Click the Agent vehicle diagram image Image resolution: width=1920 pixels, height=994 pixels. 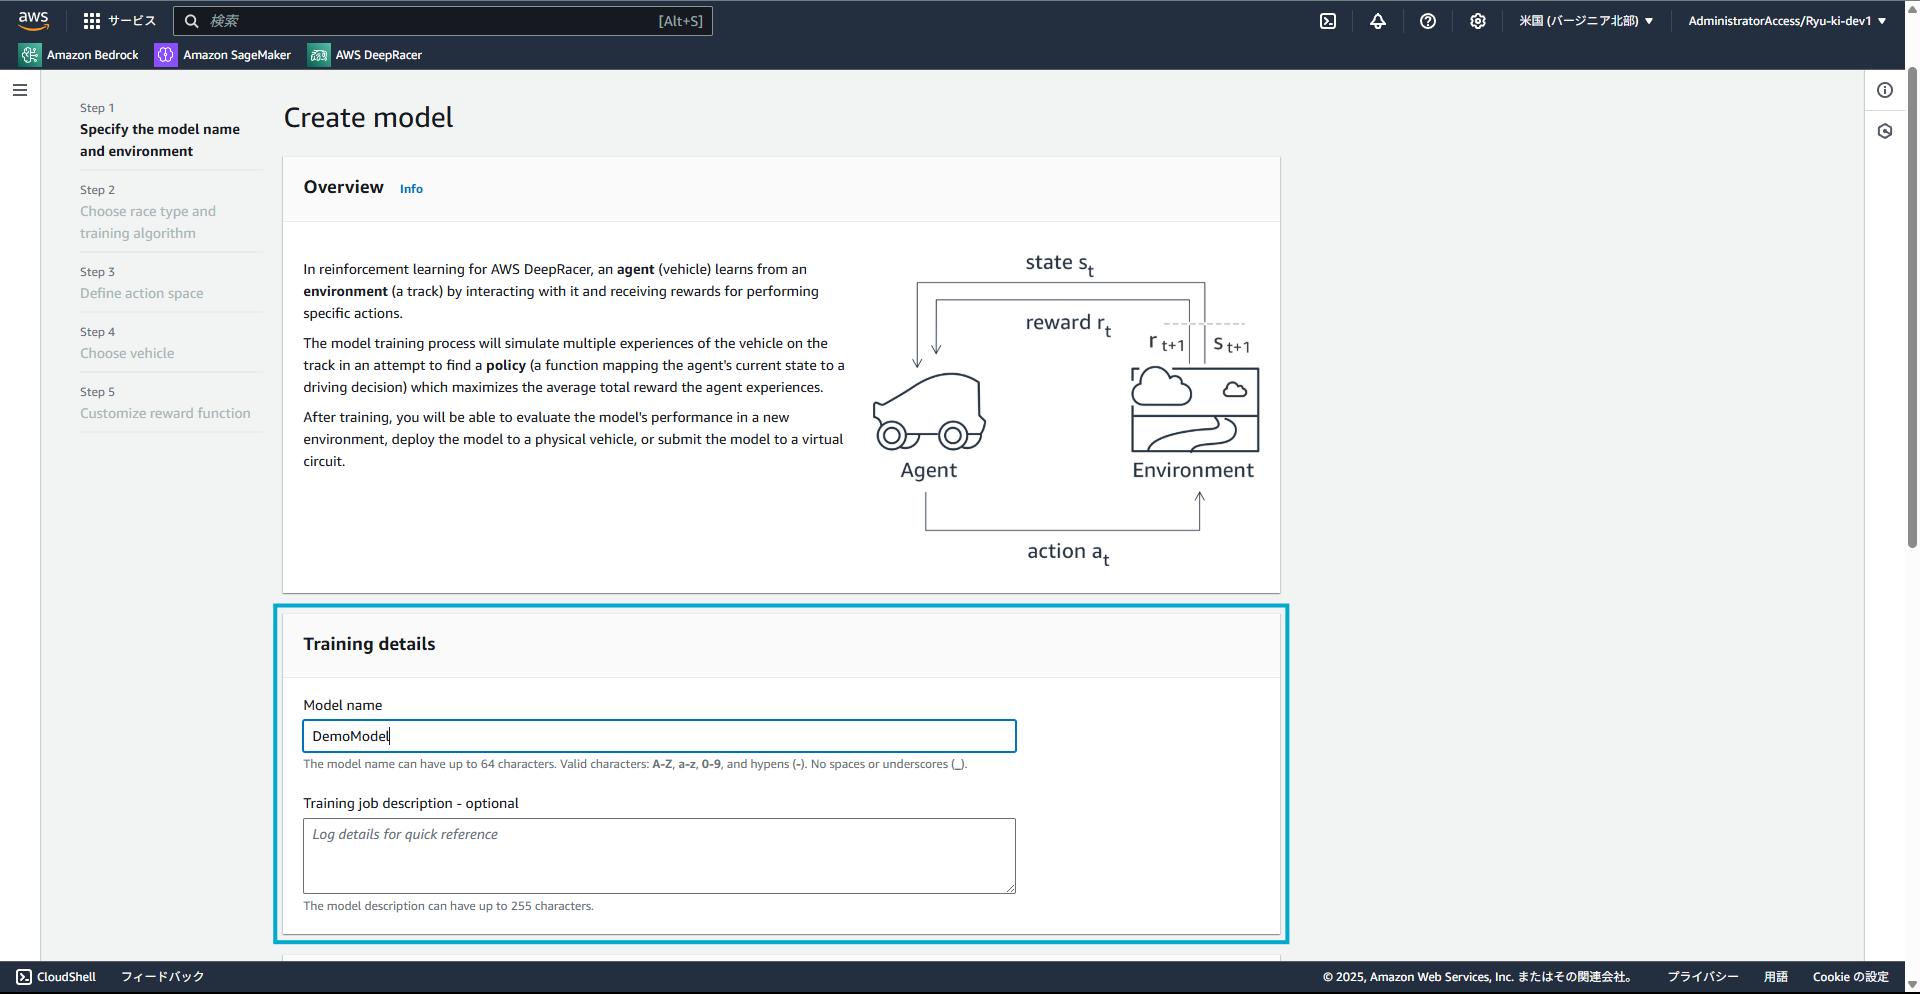929,411
